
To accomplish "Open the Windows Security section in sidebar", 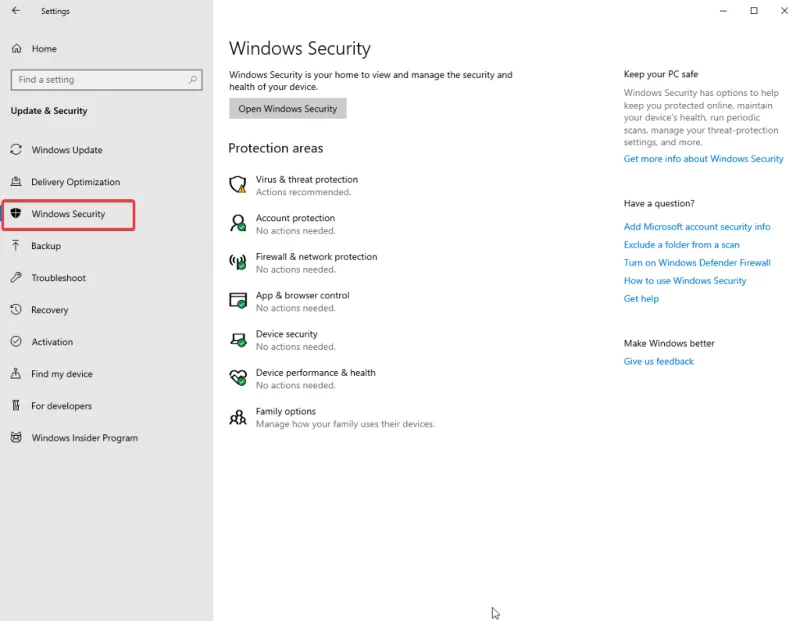I will pyautogui.click(x=69, y=214).
